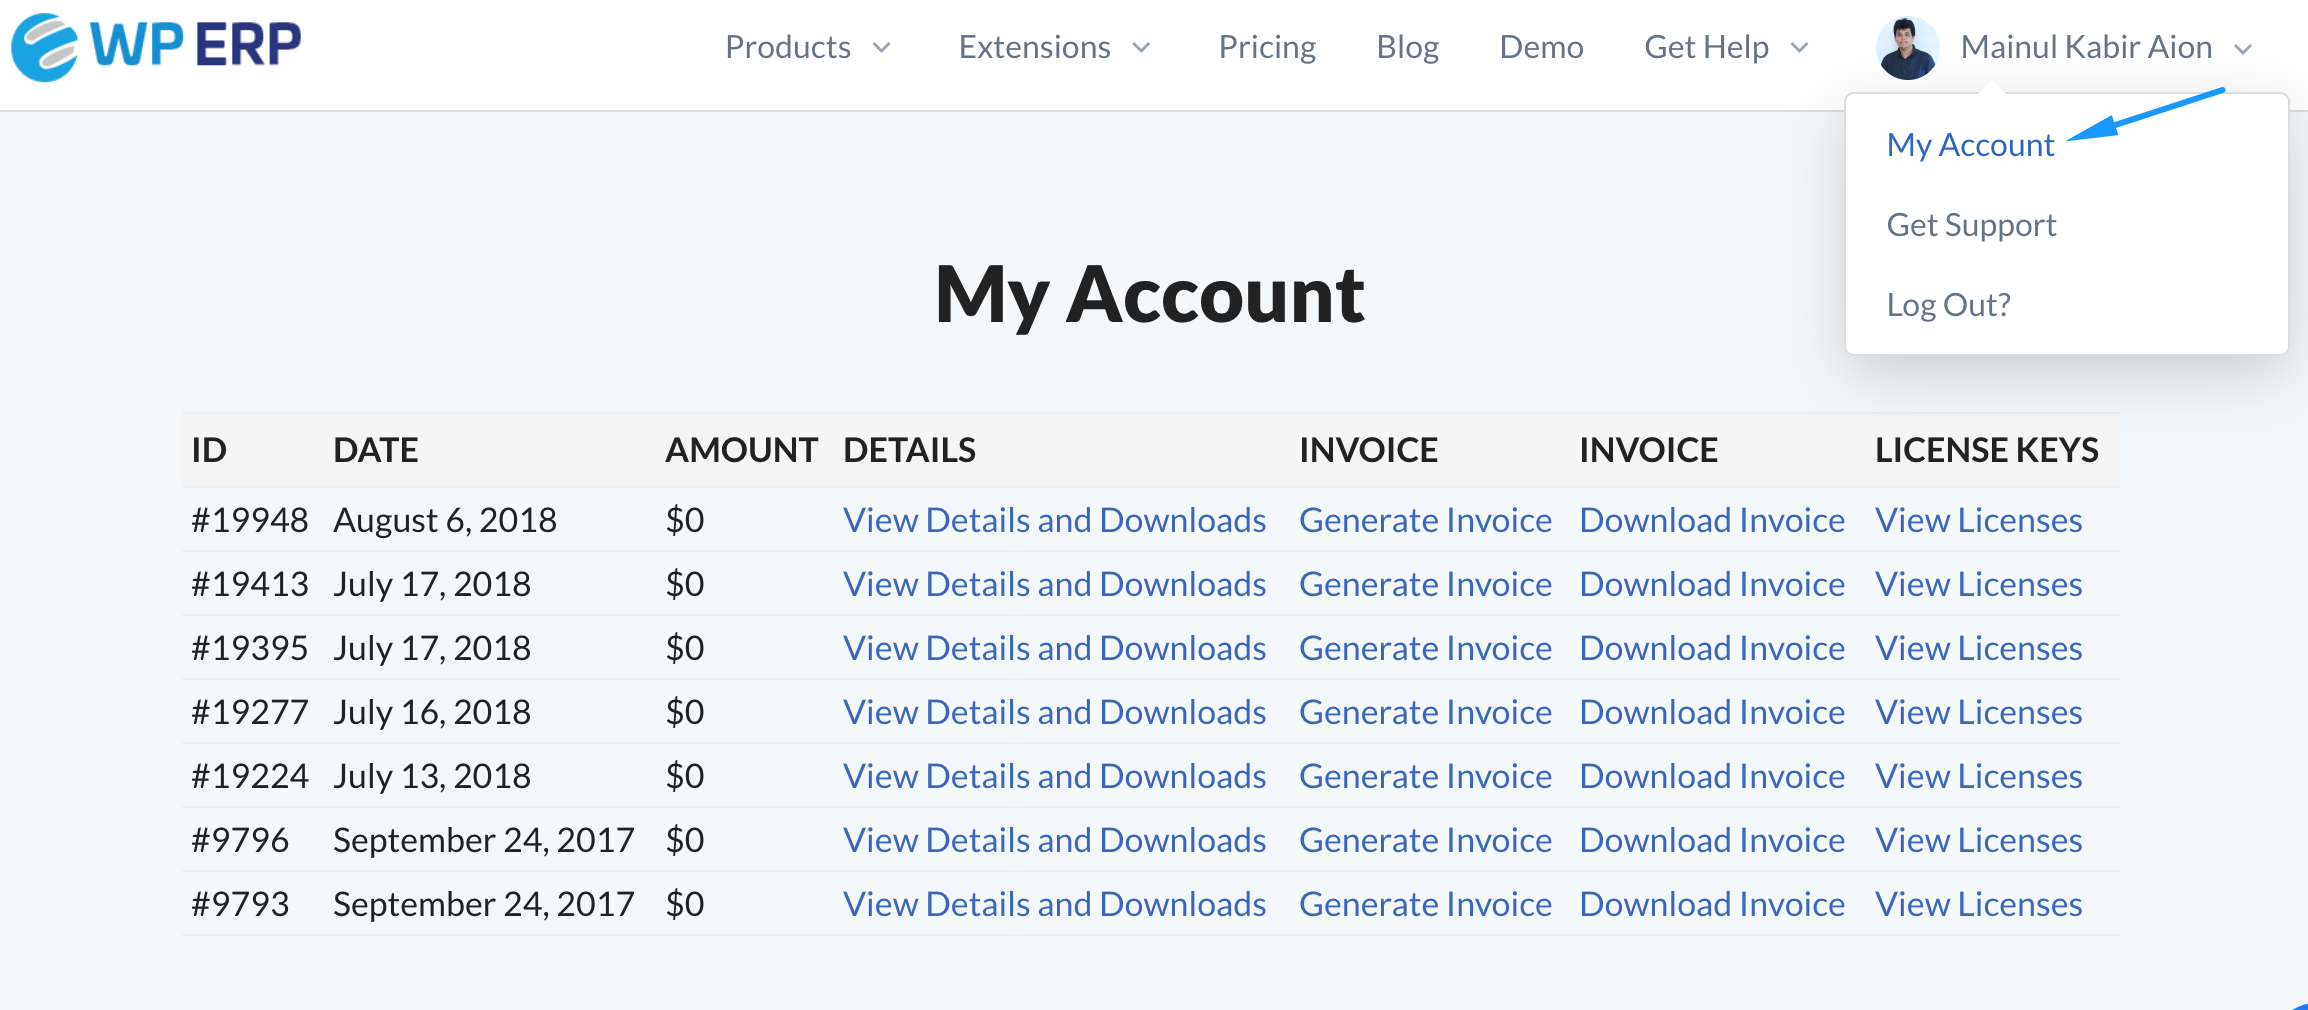
Task: Collapse the user menu chevron beside Mainul Kabir Aion
Action: 2243,48
